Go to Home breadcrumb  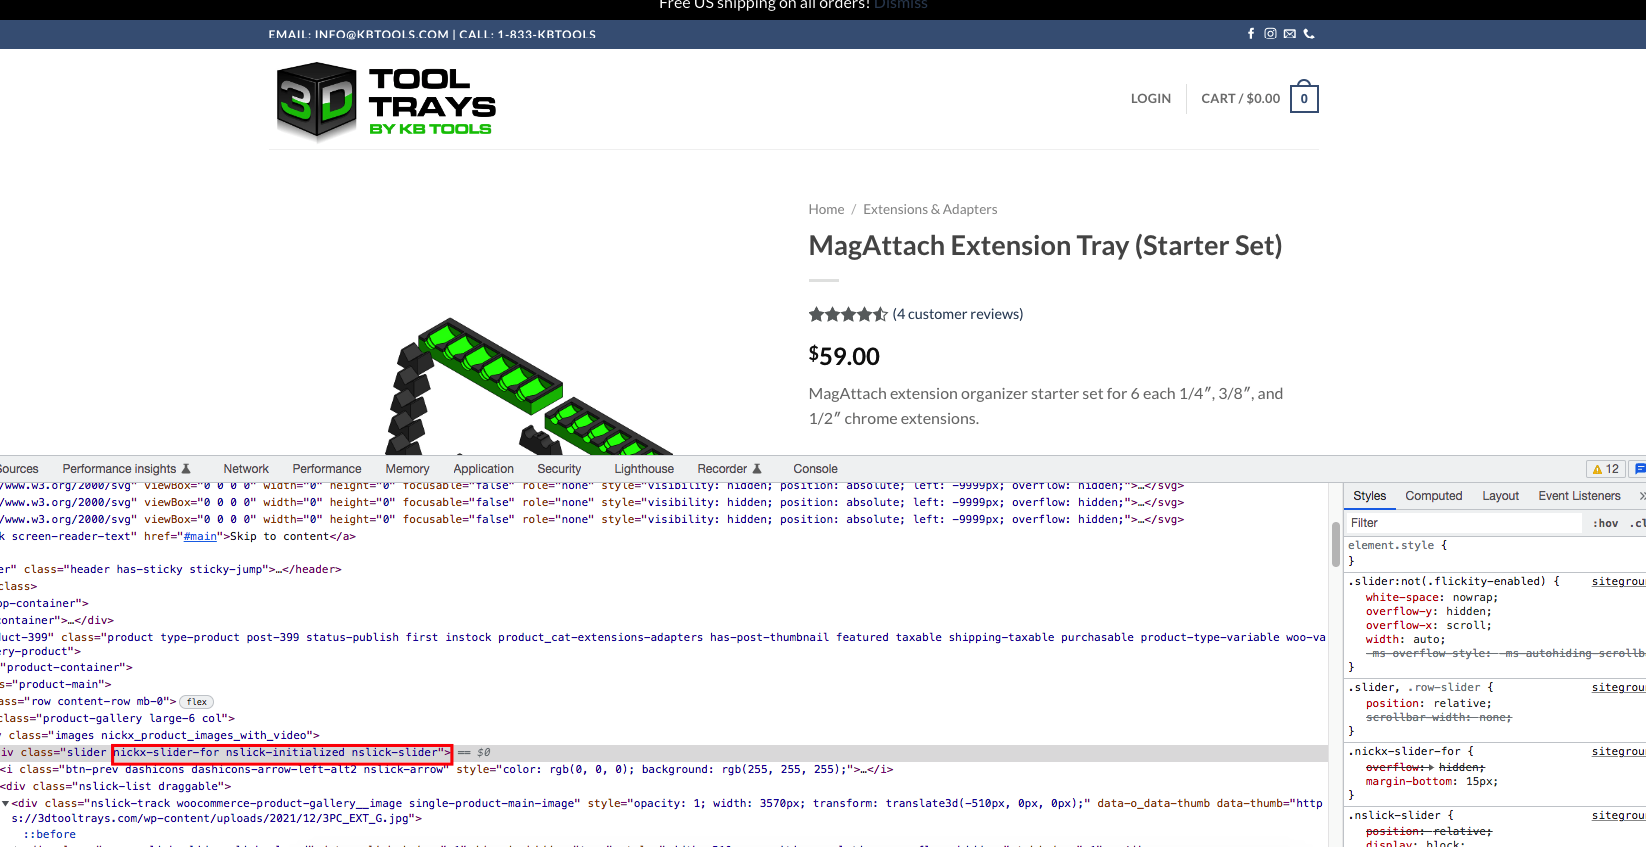[x=826, y=209]
